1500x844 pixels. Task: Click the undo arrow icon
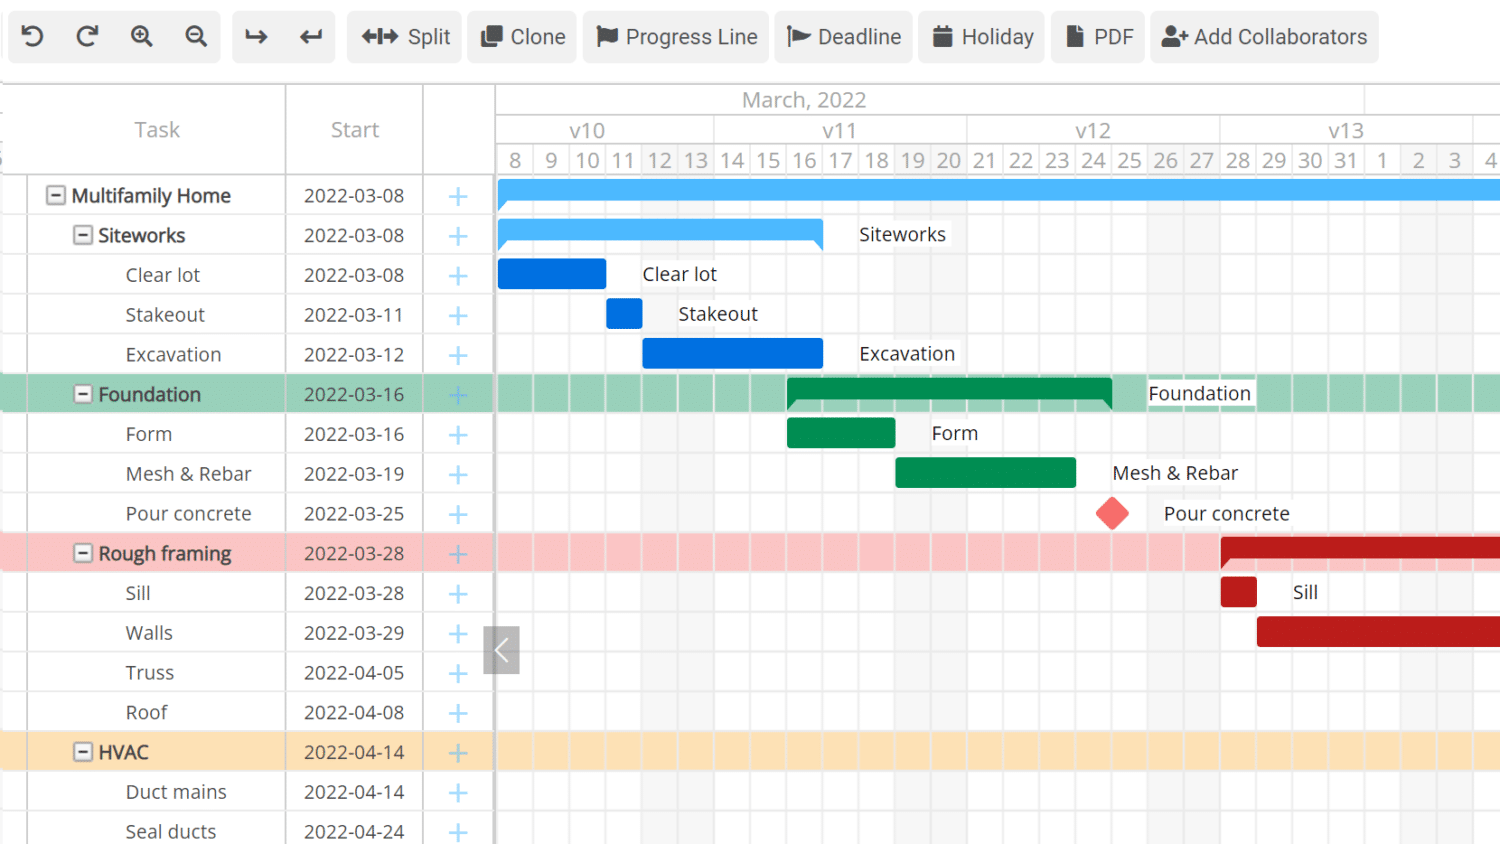click(x=33, y=37)
